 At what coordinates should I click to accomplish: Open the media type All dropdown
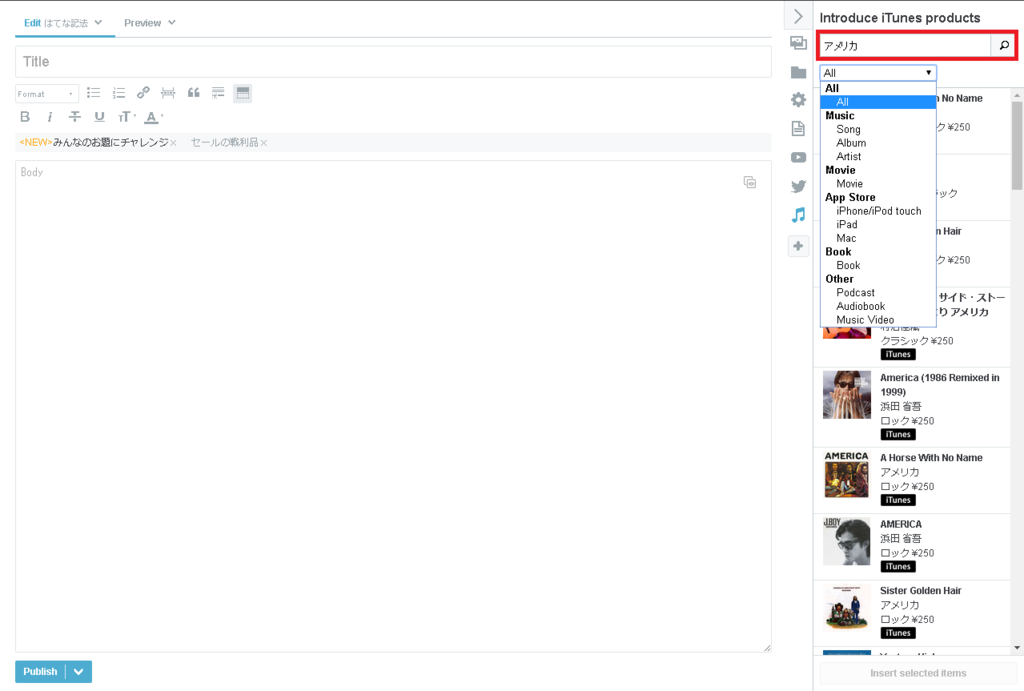pos(878,72)
